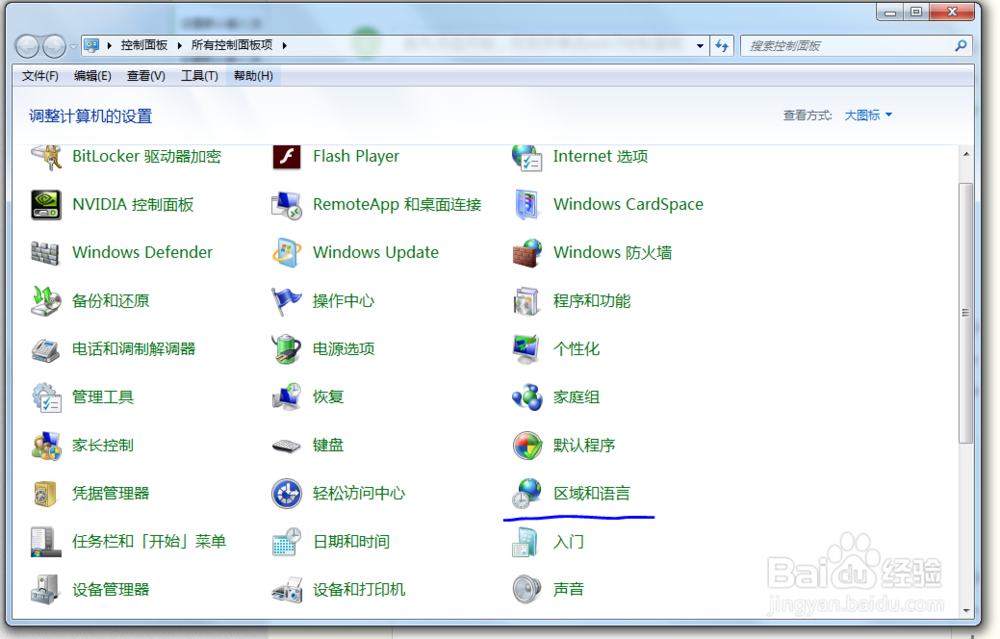Click the vertical scrollbar thumb
This screenshot has height=639, width=1000.
tap(966, 313)
